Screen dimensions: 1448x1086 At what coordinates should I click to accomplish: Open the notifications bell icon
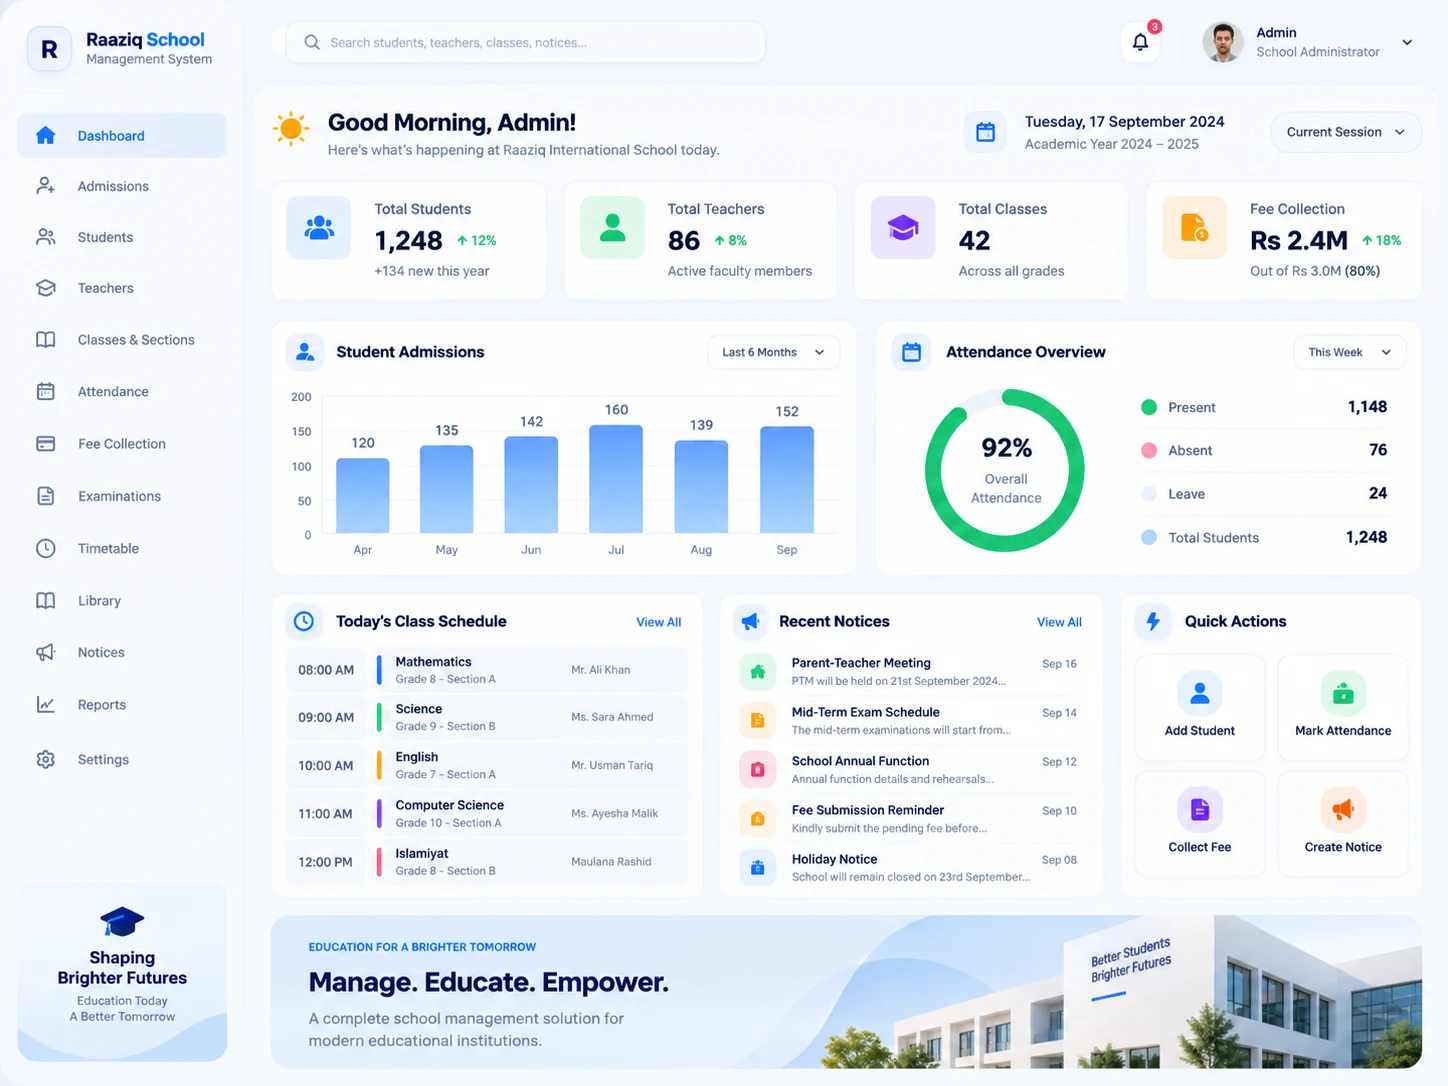(x=1140, y=42)
